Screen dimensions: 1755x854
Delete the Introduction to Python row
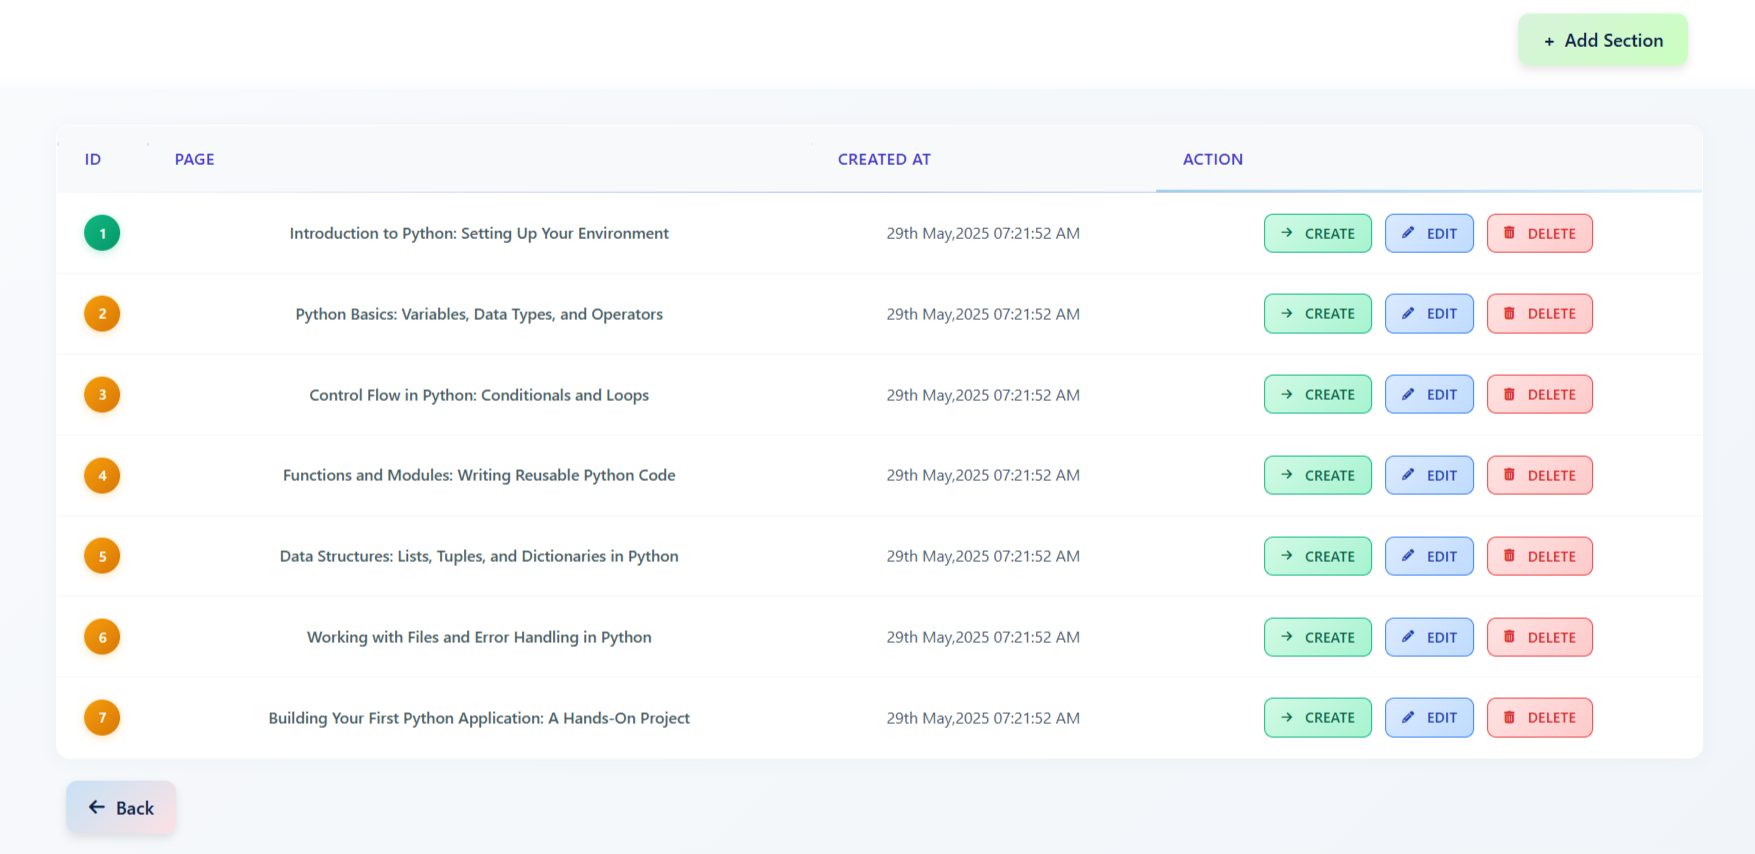[1539, 233]
